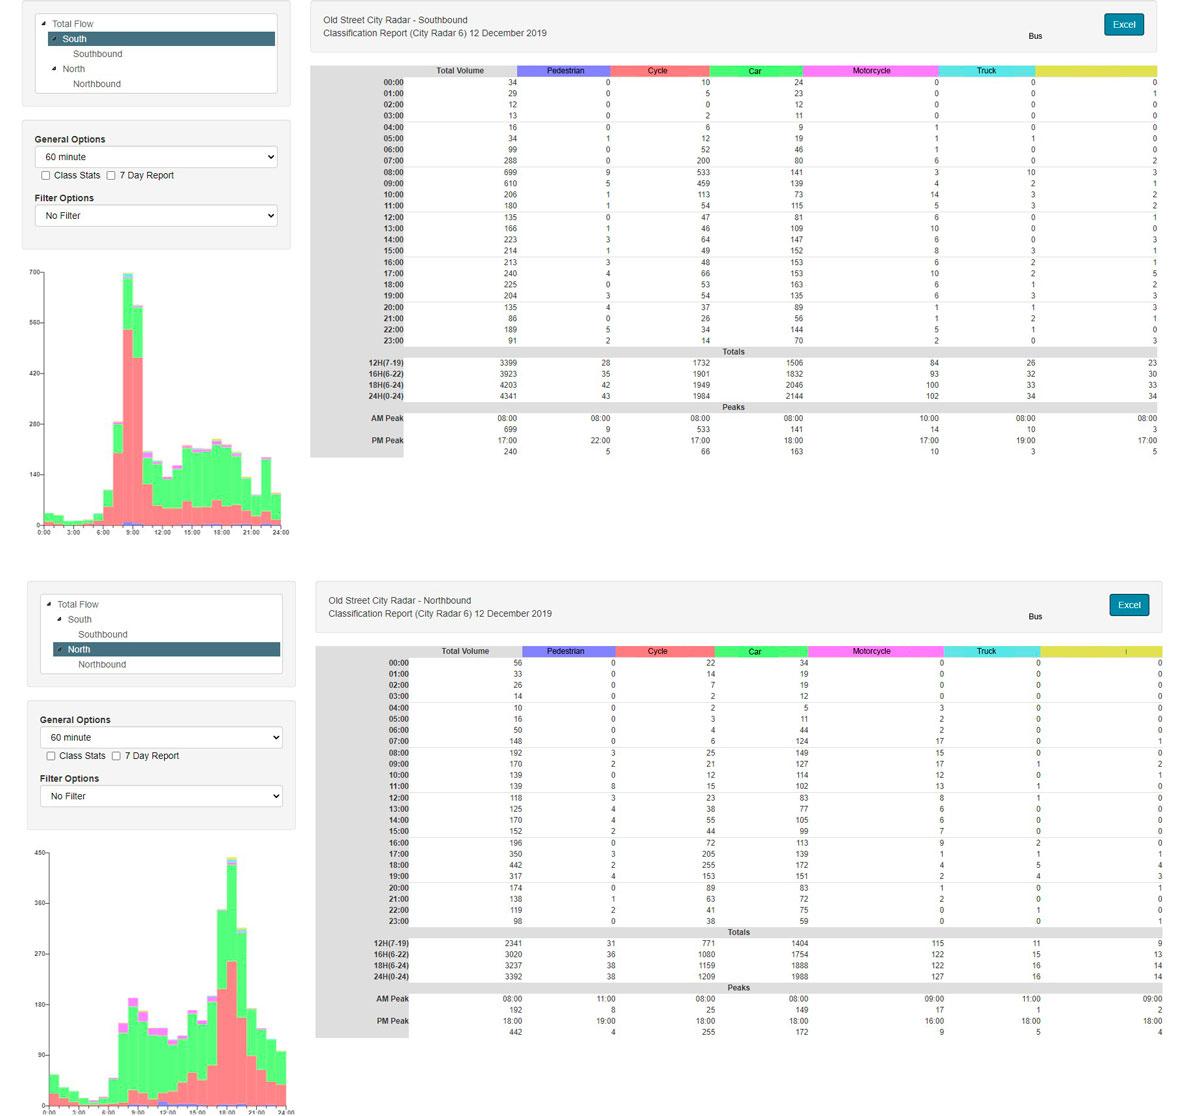Click the red Cycle header in the Southbound table
1200x1116 pixels.
(x=659, y=71)
